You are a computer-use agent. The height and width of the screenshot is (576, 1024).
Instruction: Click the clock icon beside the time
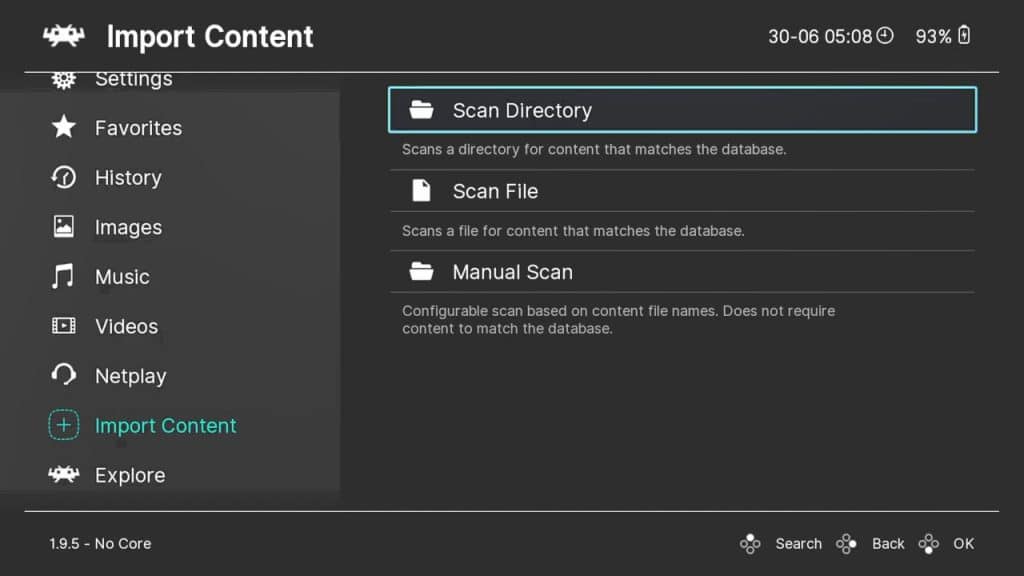pyautogui.click(x=885, y=35)
